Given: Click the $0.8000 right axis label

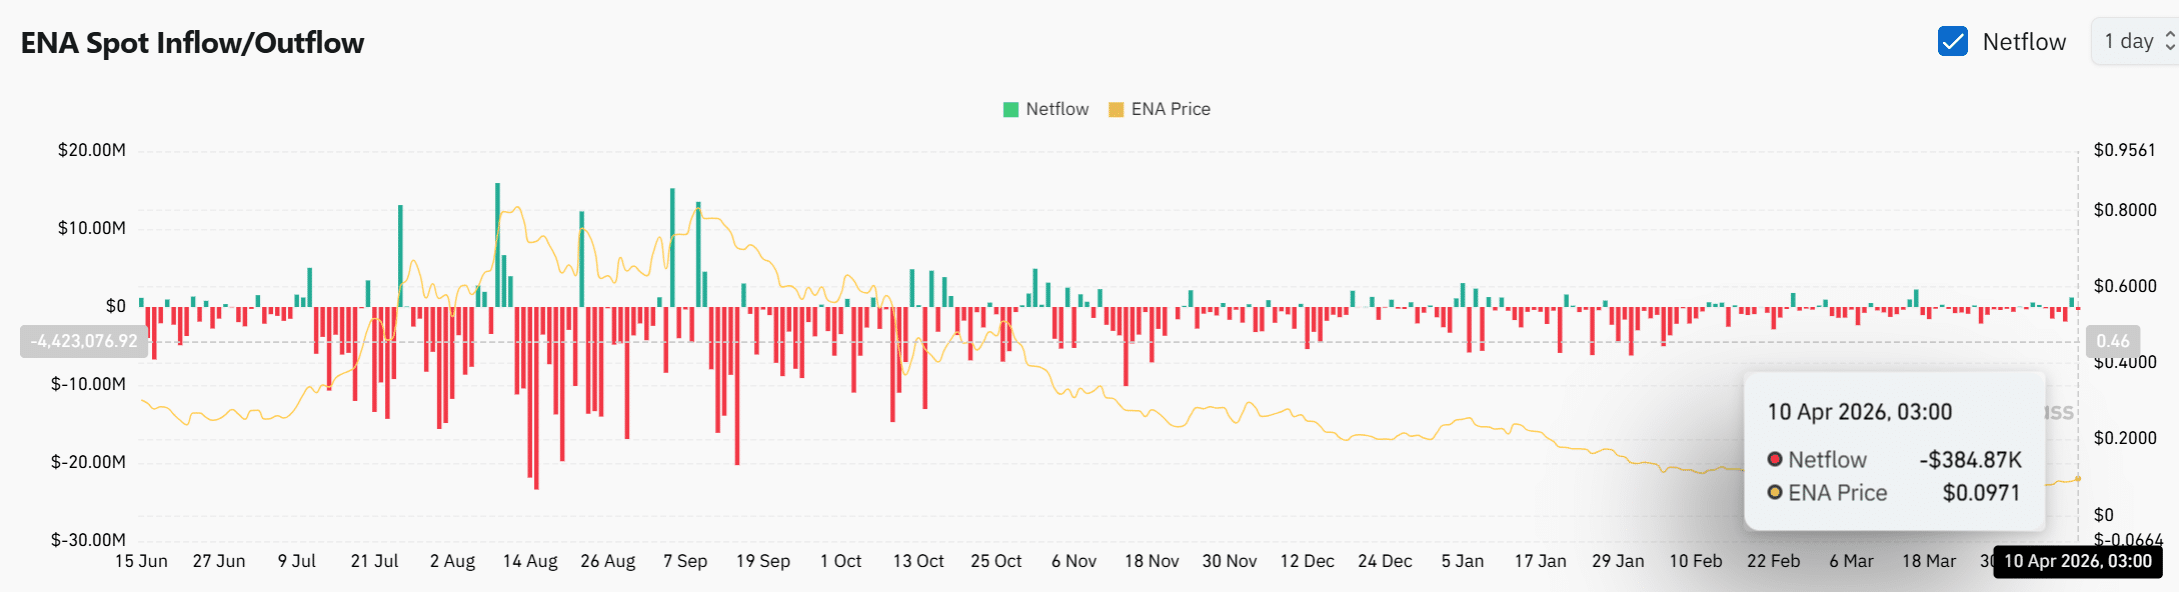Looking at the screenshot, I should point(2125,210).
